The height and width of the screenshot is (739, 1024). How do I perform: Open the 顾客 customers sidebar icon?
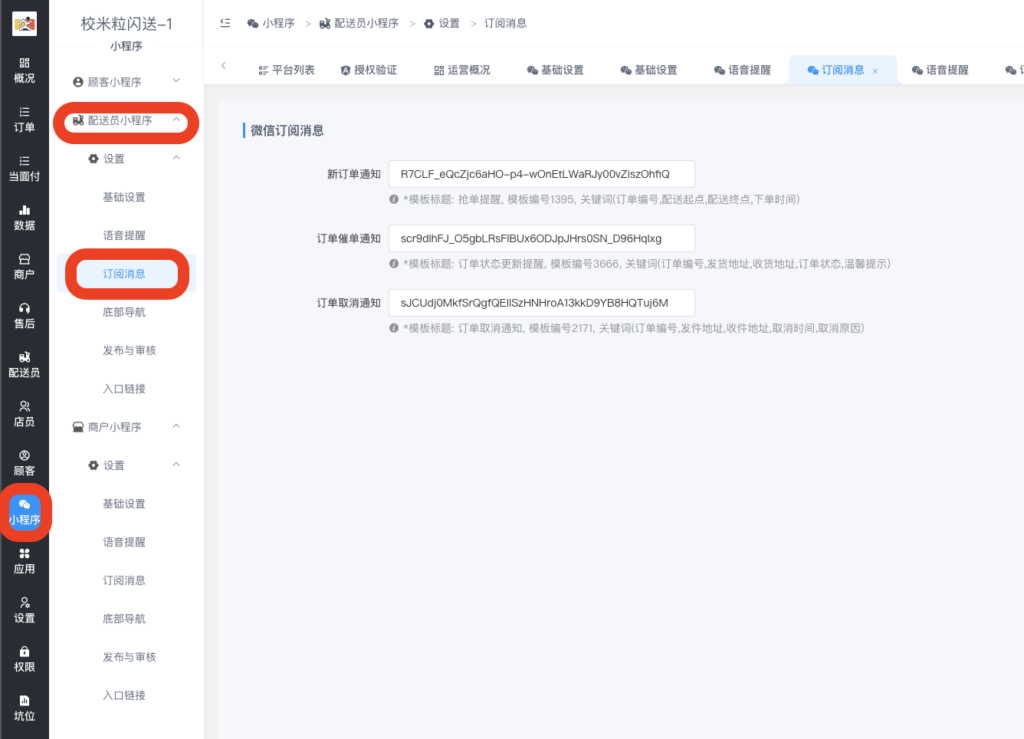pos(24,462)
